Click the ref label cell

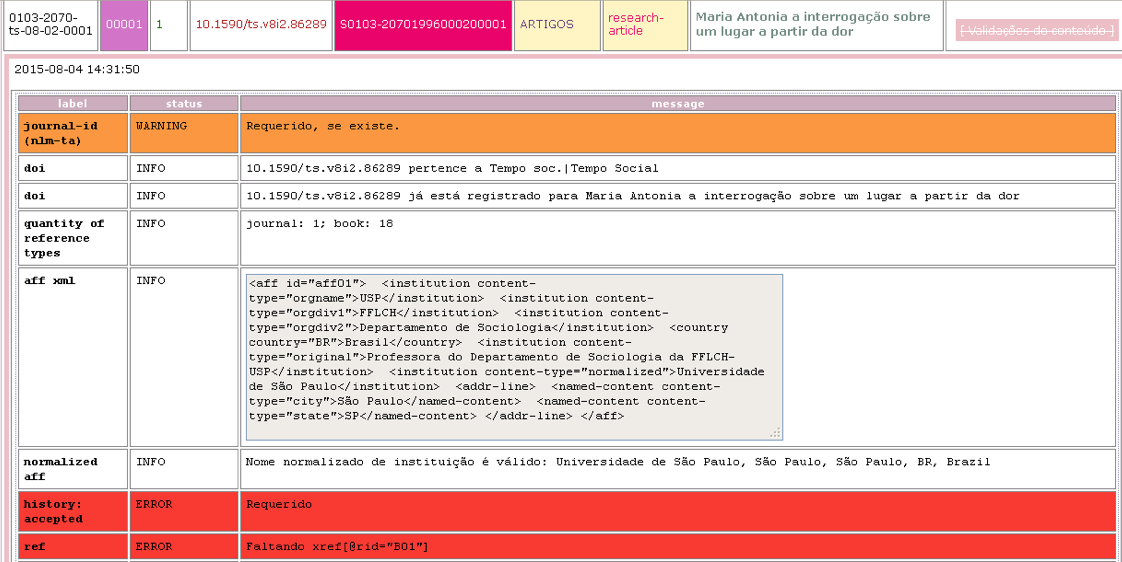[x=73, y=546]
